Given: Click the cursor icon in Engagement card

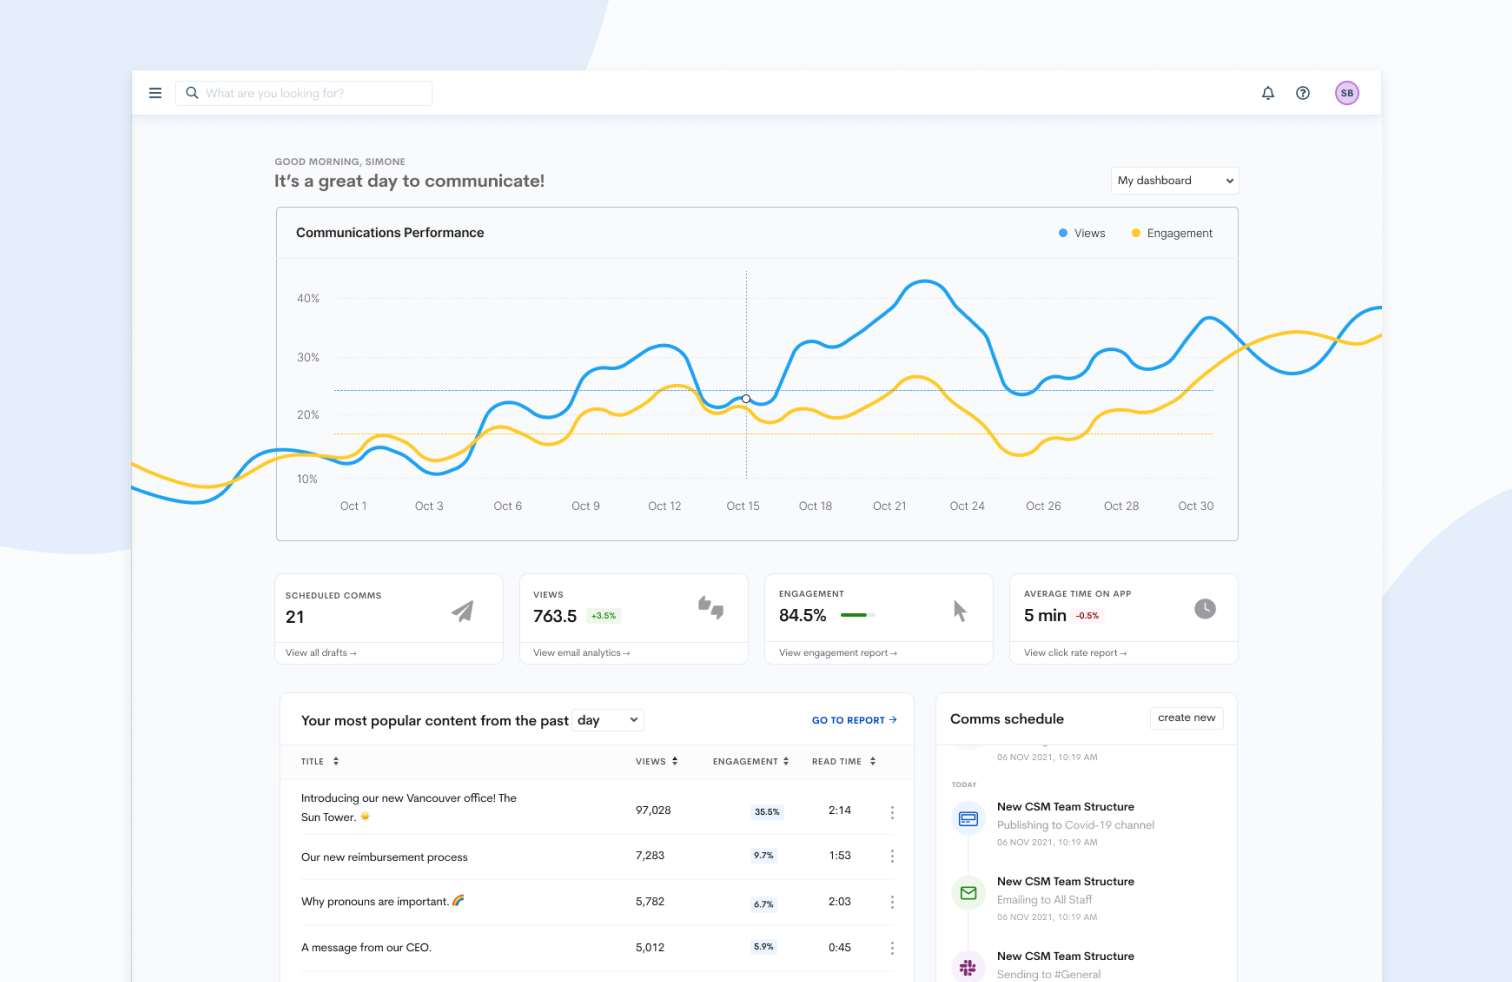Looking at the screenshot, I should [x=960, y=611].
